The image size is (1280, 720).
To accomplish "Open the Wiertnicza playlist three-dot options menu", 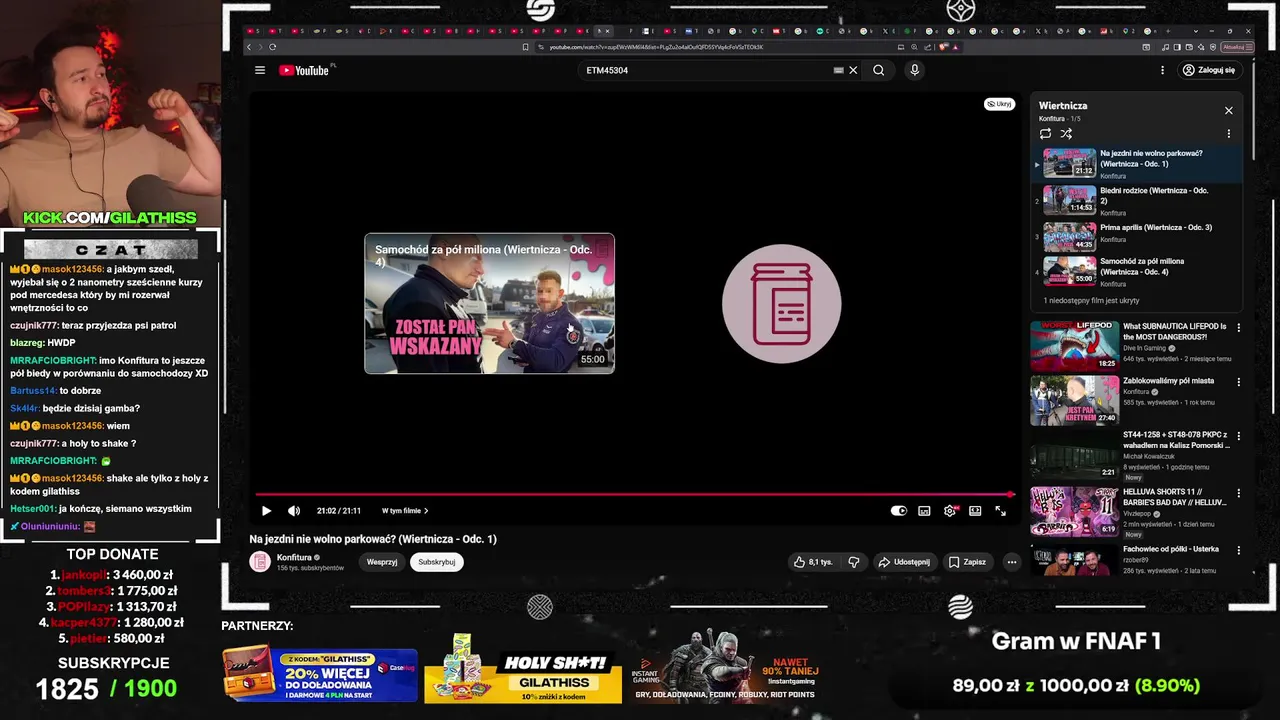I will [x=1229, y=134].
